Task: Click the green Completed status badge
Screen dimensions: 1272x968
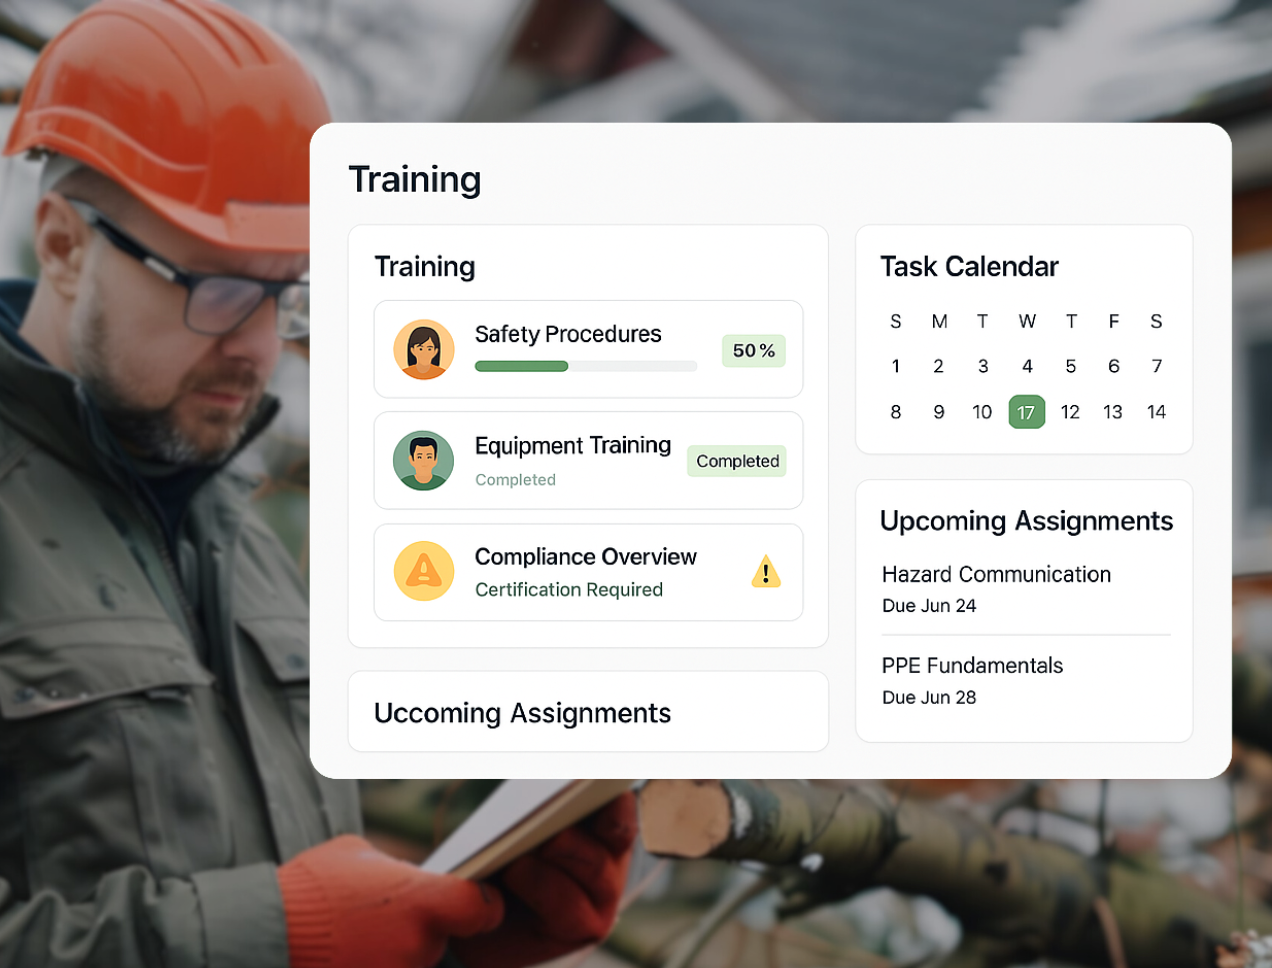Action: pos(737,461)
